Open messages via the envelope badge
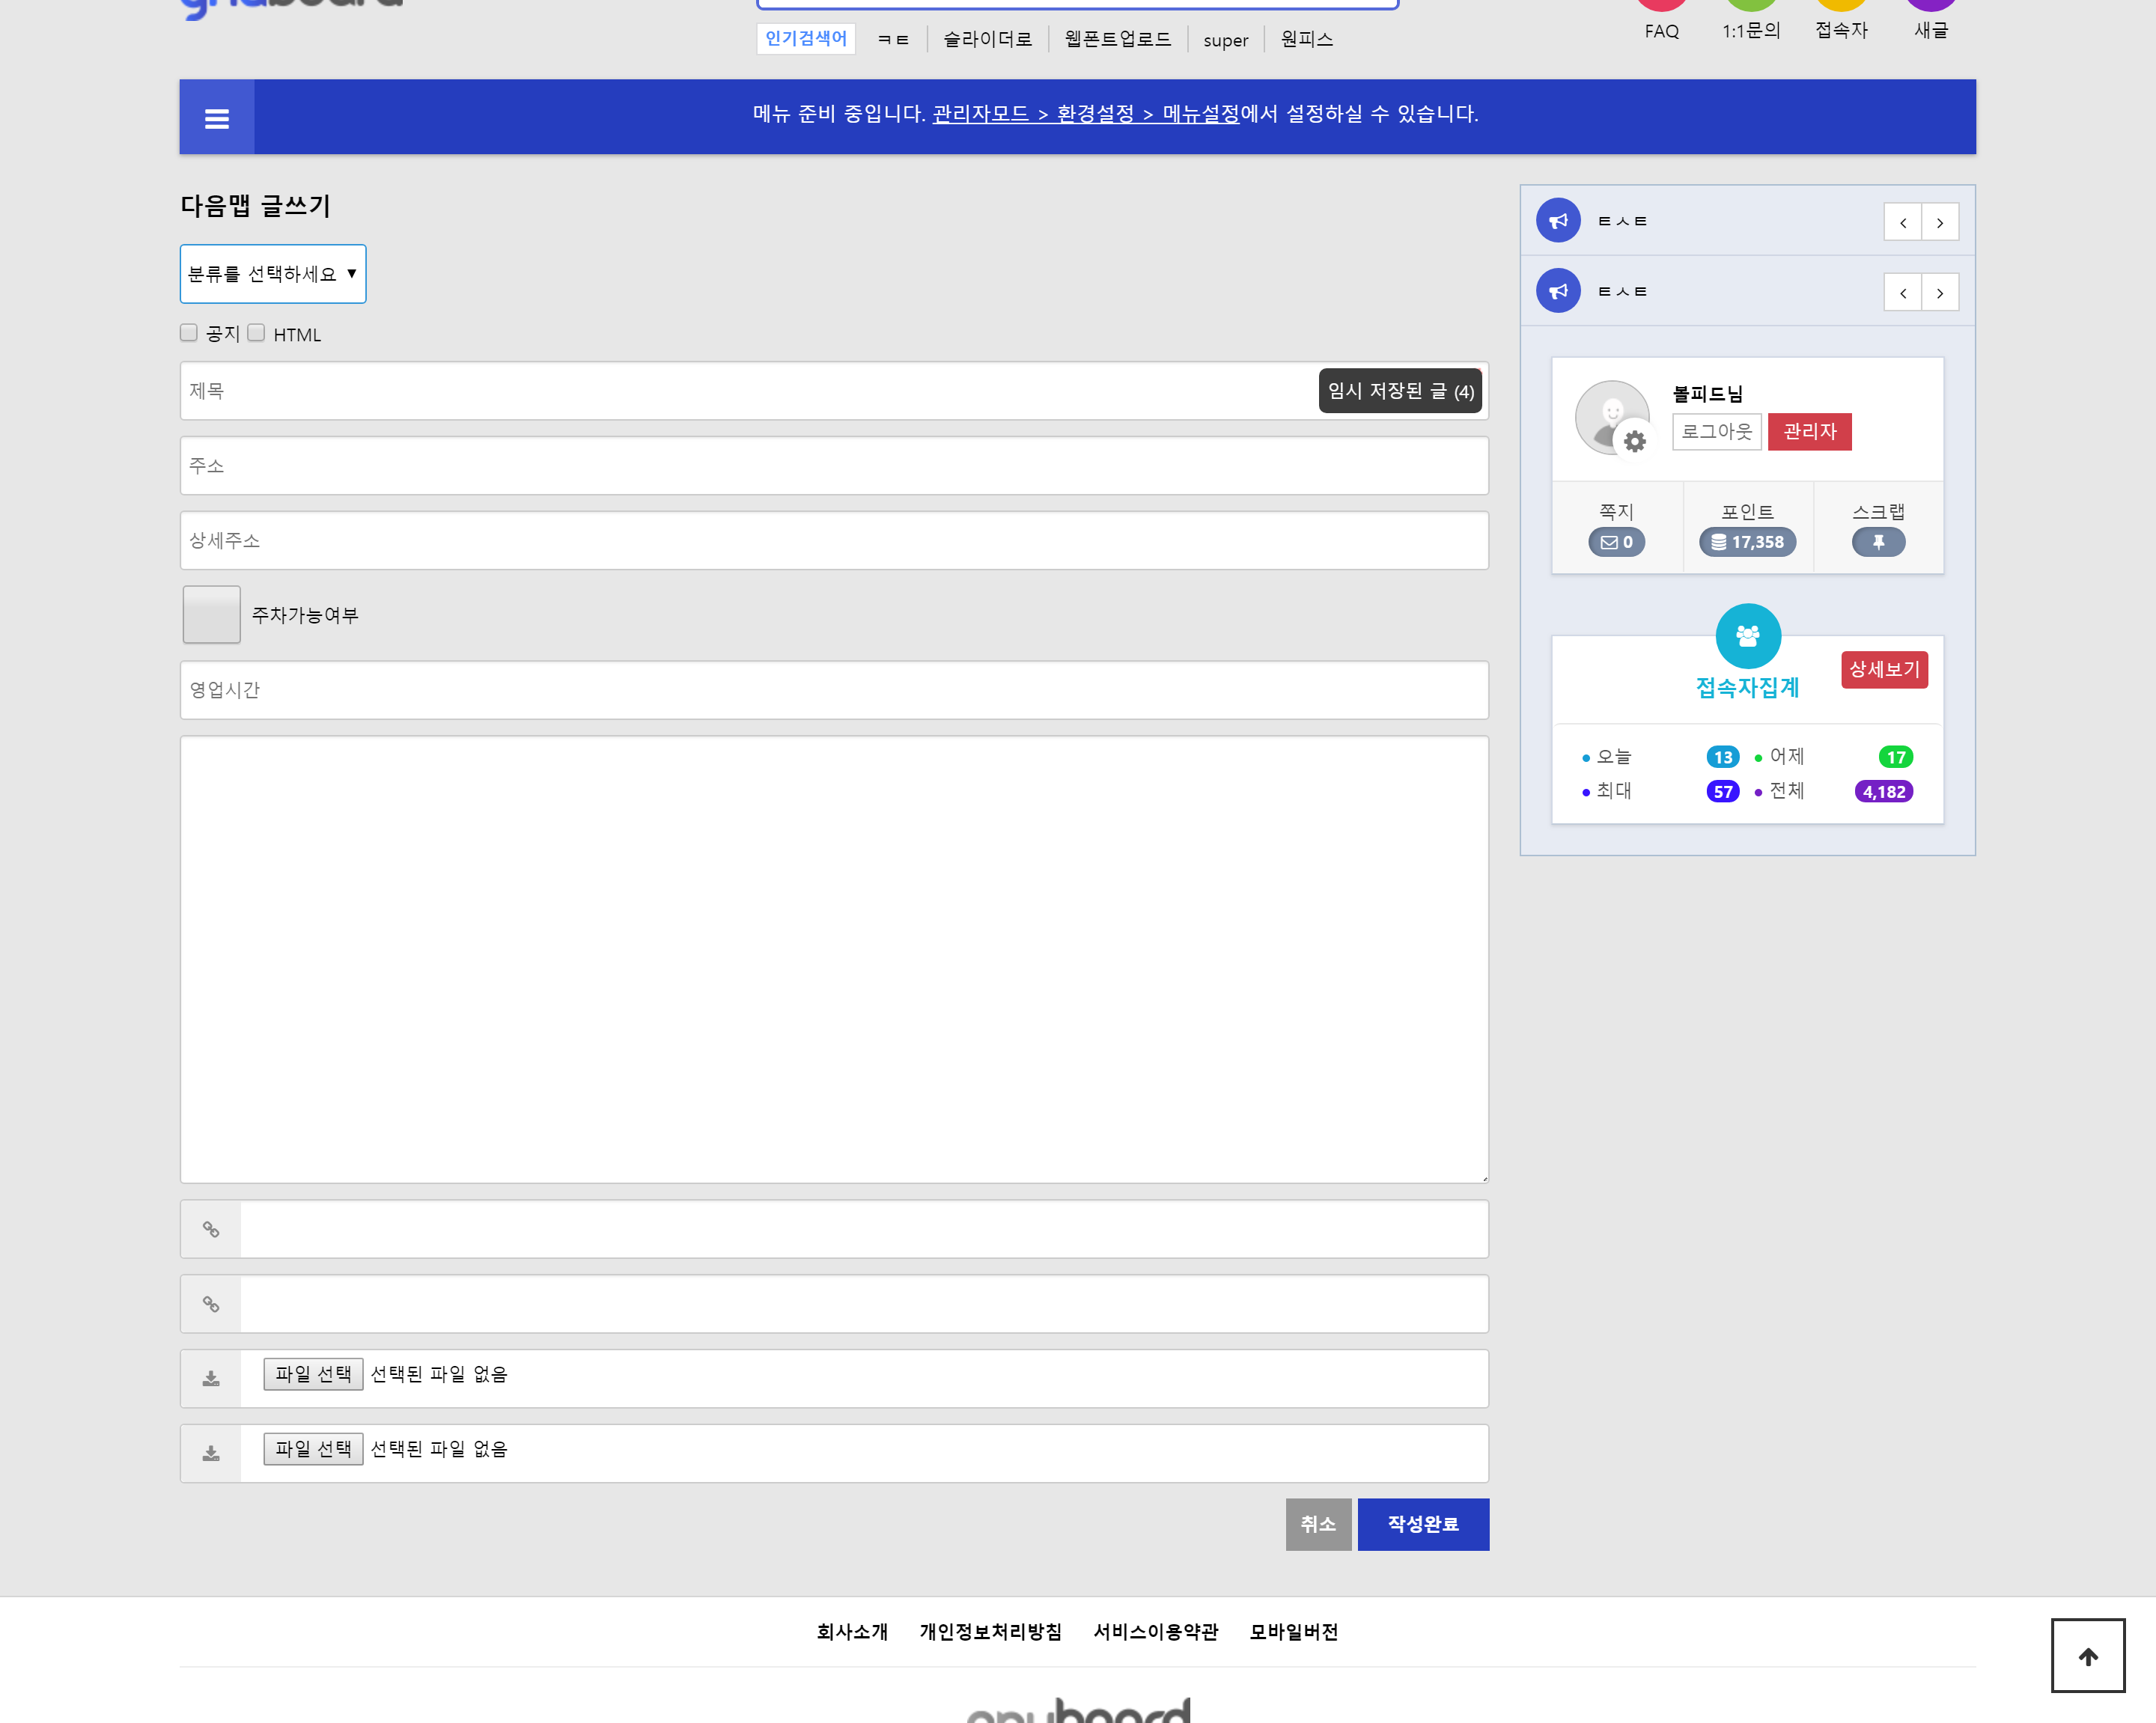This screenshot has width=2156, height=1723. click(x=1616, y=542)
